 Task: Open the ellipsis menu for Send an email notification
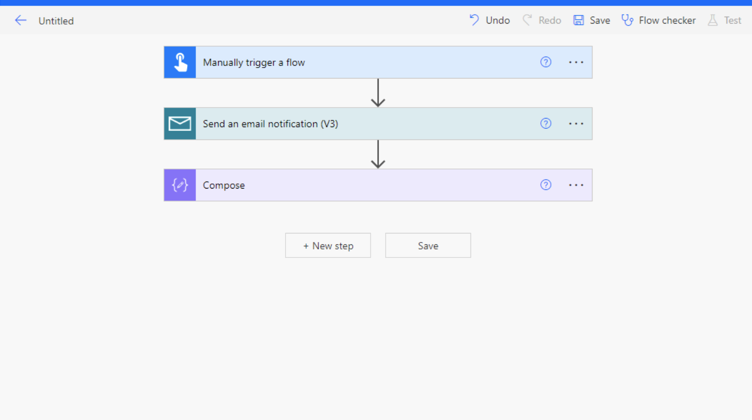pos(576,124)
